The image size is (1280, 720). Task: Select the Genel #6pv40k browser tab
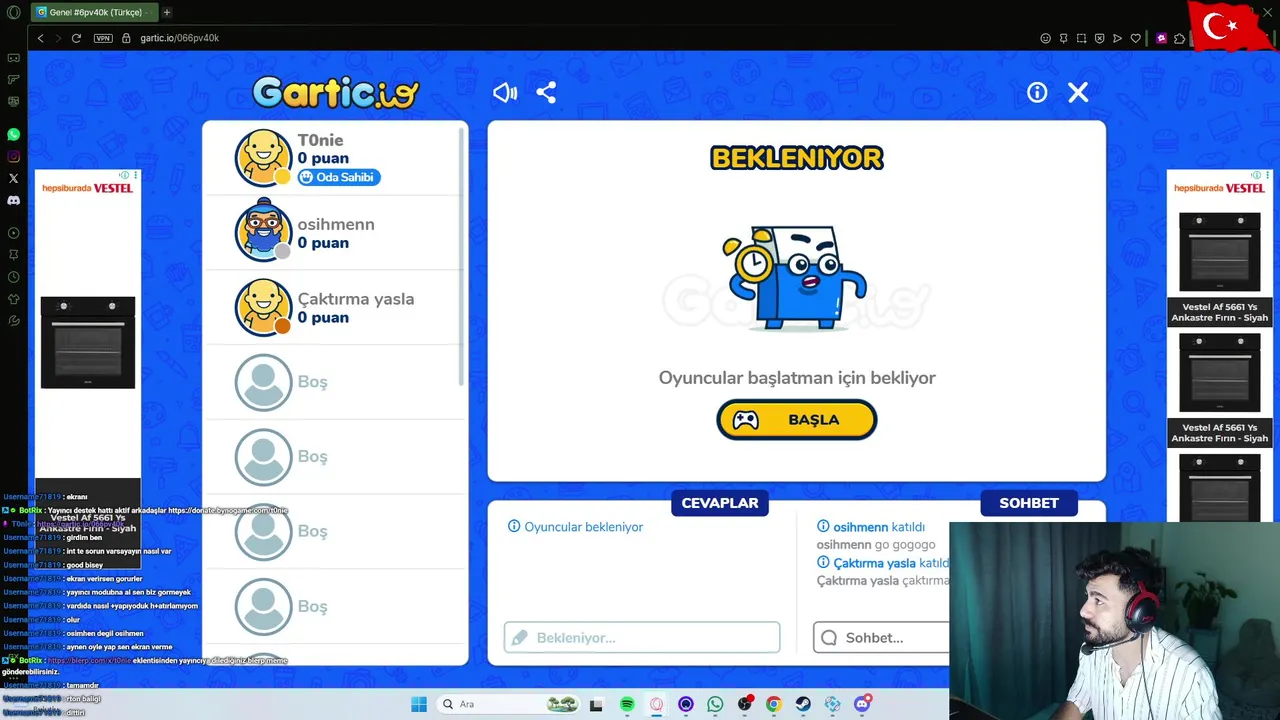coord(93,12)
